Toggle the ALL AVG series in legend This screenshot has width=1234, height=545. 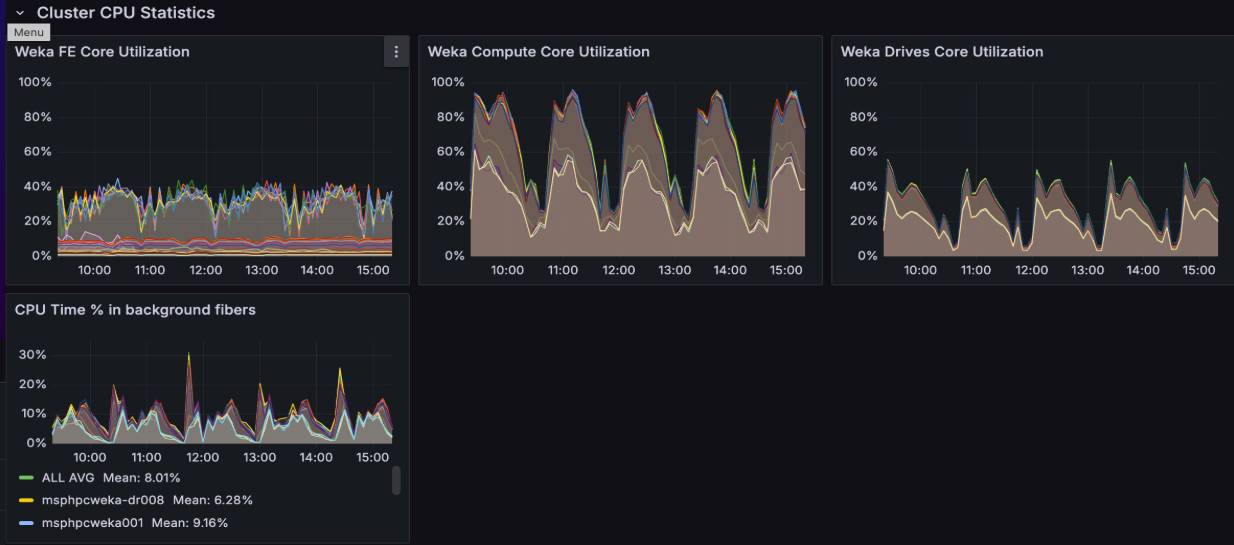(x=68, y=478)
